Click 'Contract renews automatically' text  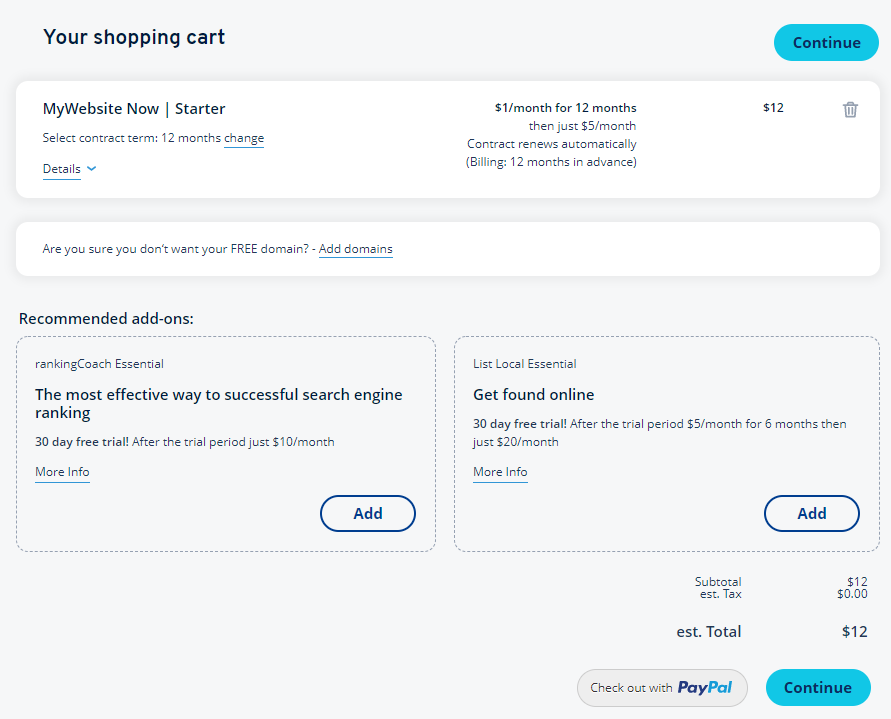point(552,144)
